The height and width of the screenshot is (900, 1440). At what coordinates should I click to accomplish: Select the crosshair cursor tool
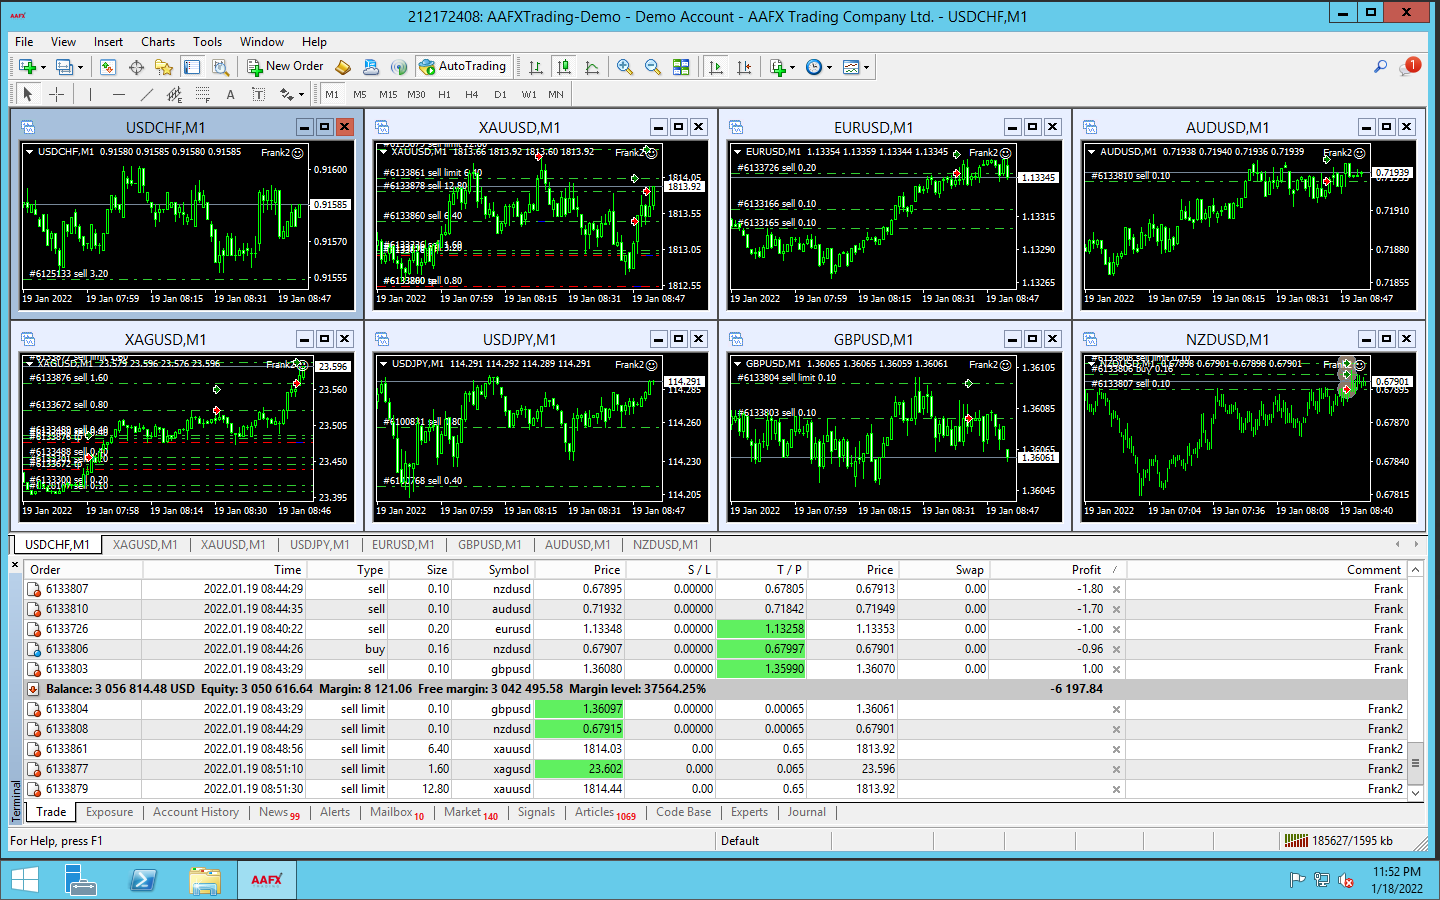coord(57,94)
